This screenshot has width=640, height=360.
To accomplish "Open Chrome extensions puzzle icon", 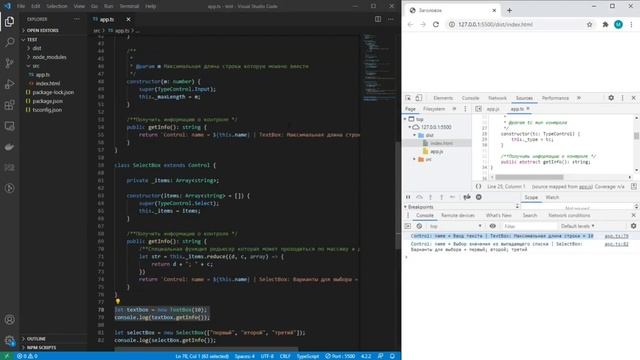I will tap(605, 24).
